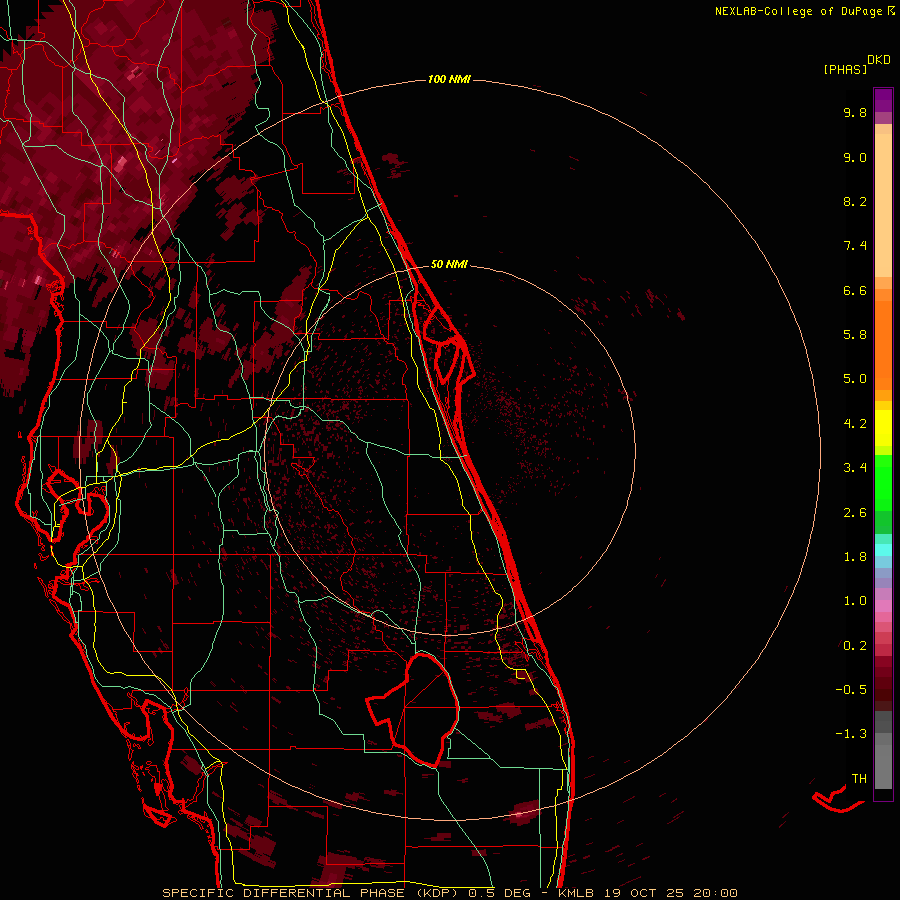Select the 0.2 value on the scale
This screenshot has height=900, width=900.
(855, 646)
